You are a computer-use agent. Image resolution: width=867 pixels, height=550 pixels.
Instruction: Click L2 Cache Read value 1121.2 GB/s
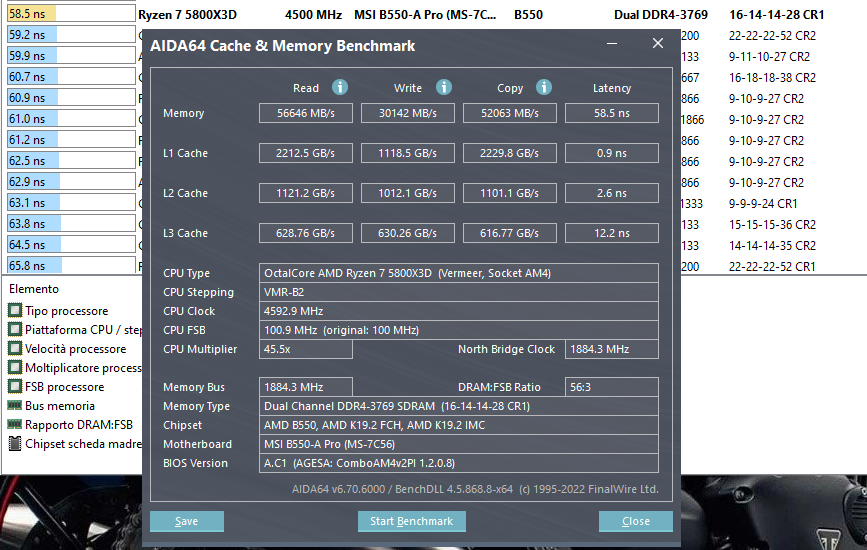(306, 193)
